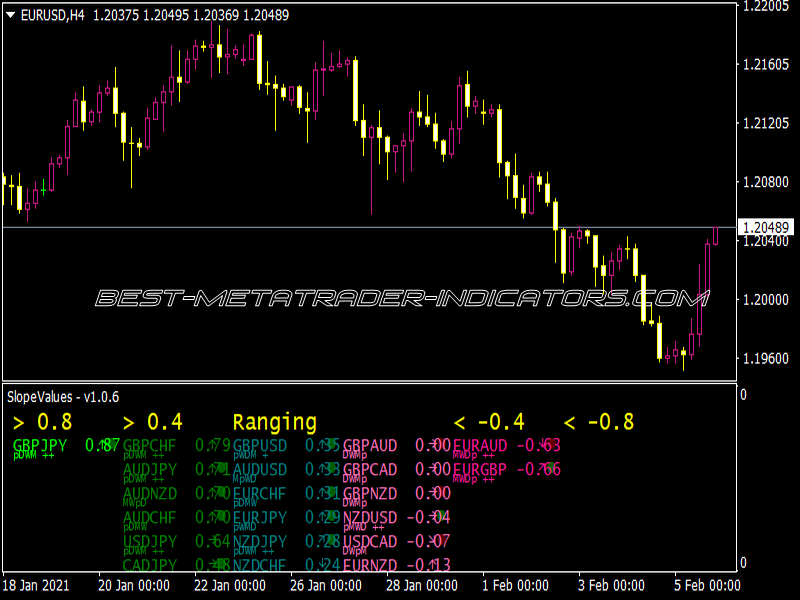The width and height of the screenshot is (800, 600).
Task: Click the 1.20000 price scale label
Action: coord(766,299)
